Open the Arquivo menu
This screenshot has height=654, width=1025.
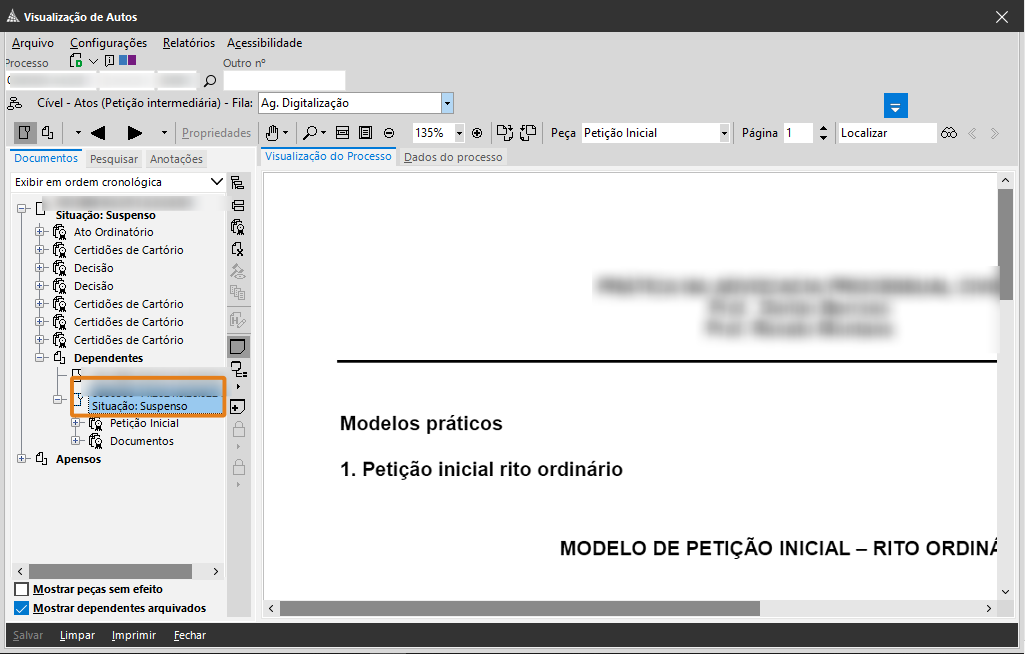click(x=33, y=43)
